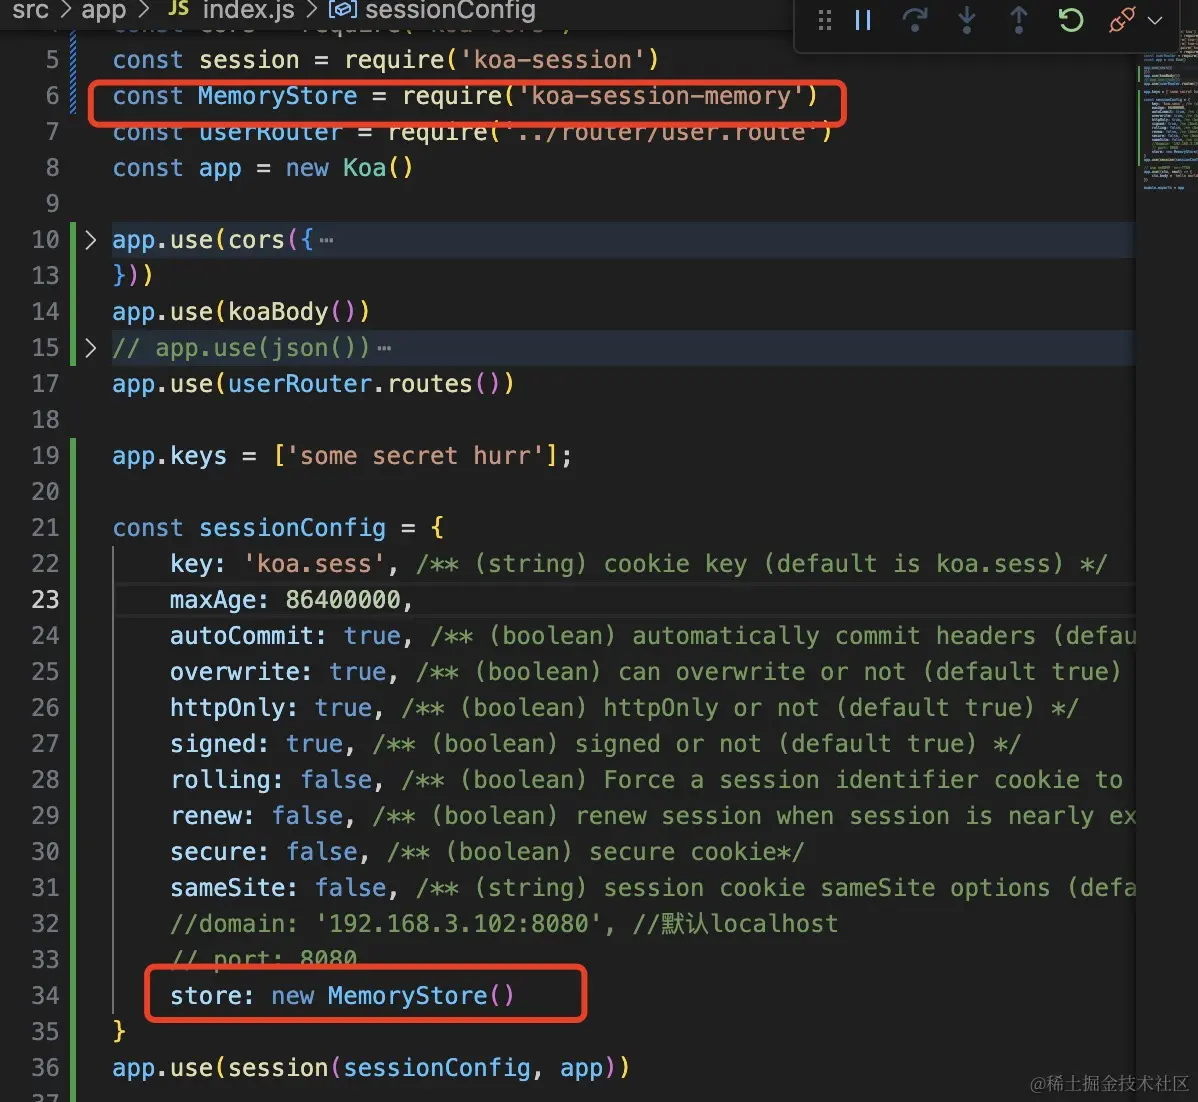The width and height of the screenshot is (1198, 1102).
Task: Select the app breadcrumb segment
Action: [103, 11]
